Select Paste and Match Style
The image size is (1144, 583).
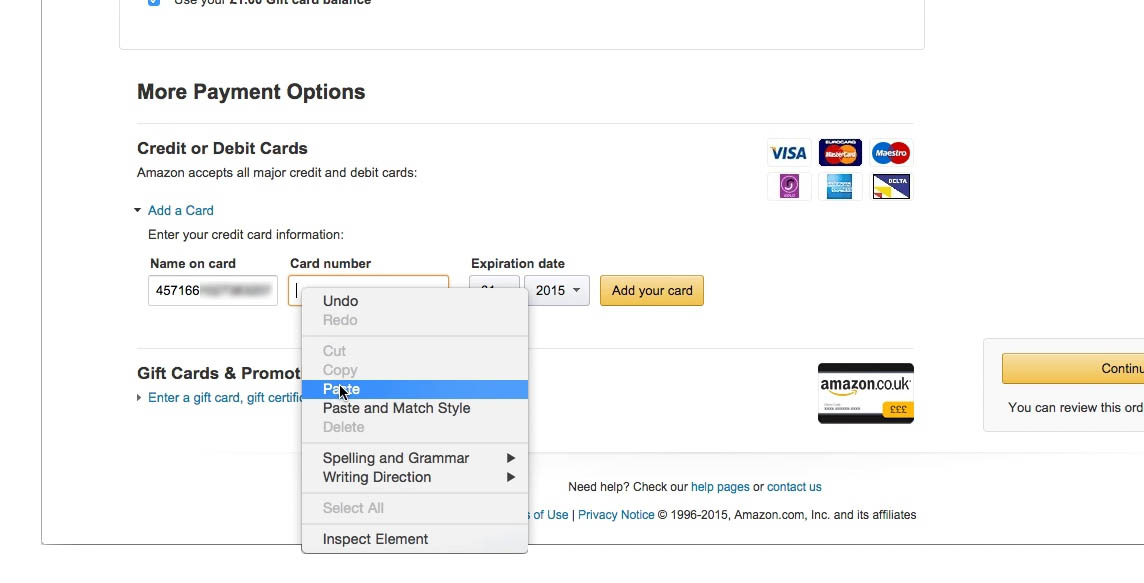pyautogui.click(x=396, y=408)
